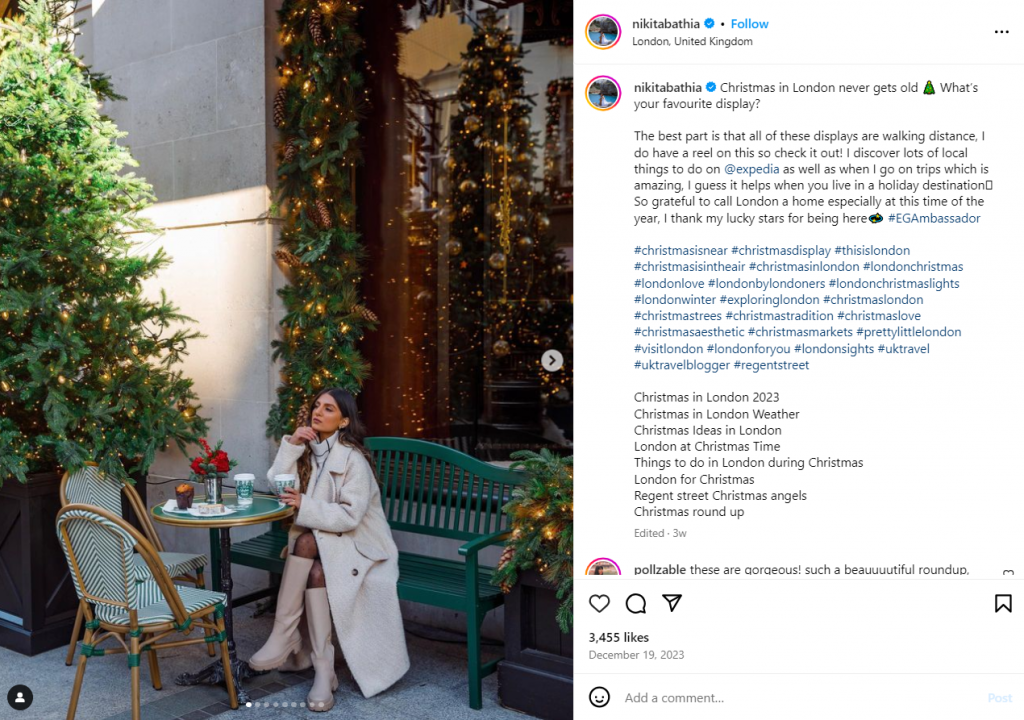This screenshot has height=720, width=1024.
Task: Share post using paper plane icon
Action: coord(672,602)
